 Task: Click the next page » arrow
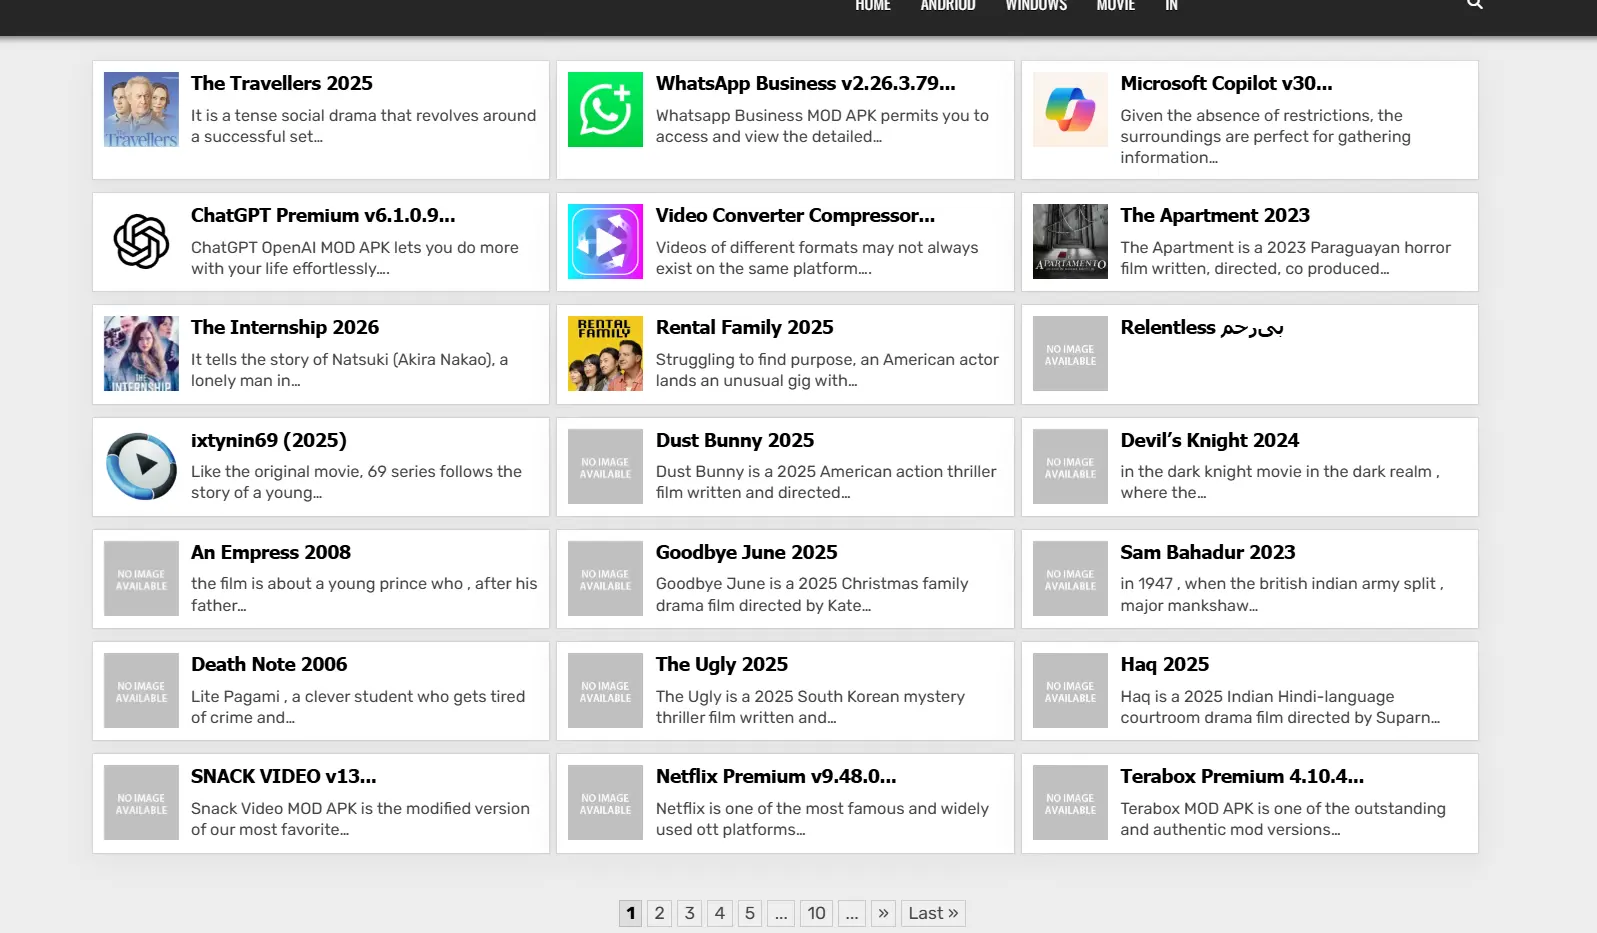pos(883,913)
